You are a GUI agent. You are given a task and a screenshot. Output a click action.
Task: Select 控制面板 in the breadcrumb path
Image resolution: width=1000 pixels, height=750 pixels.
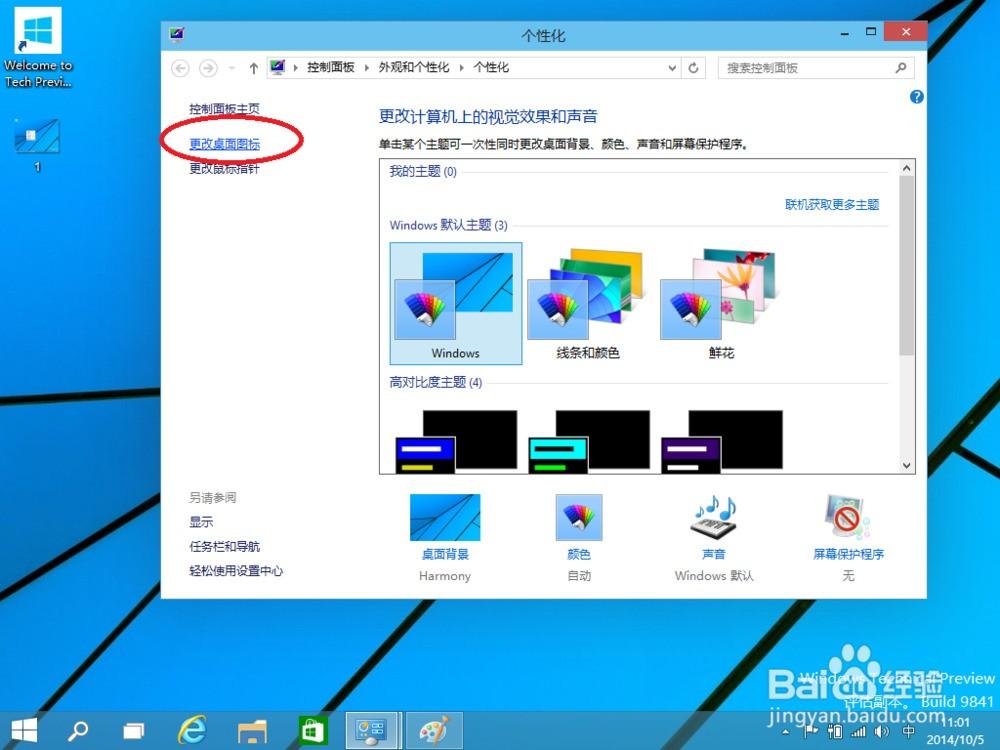pyautogui.click(x=331, y=67)
